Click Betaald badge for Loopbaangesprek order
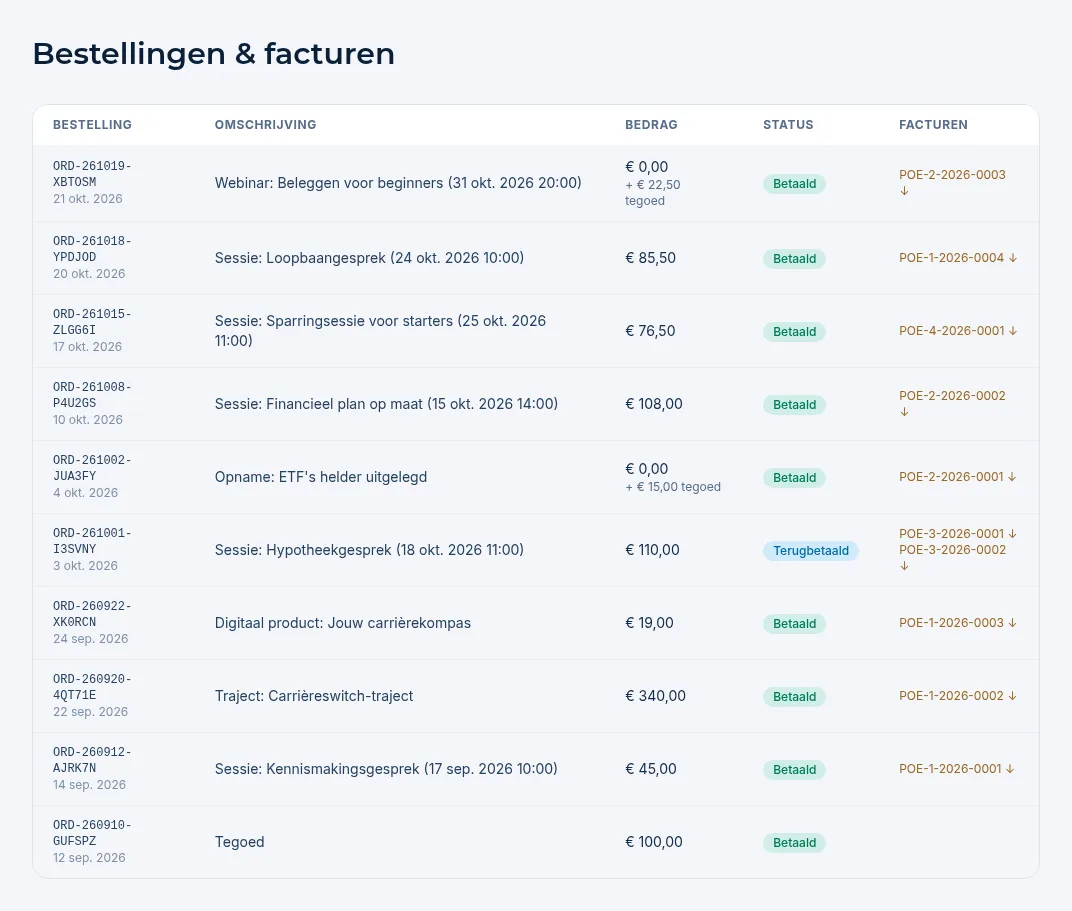Viewport: 1072px width, 911px height. (x=794, y=259)
